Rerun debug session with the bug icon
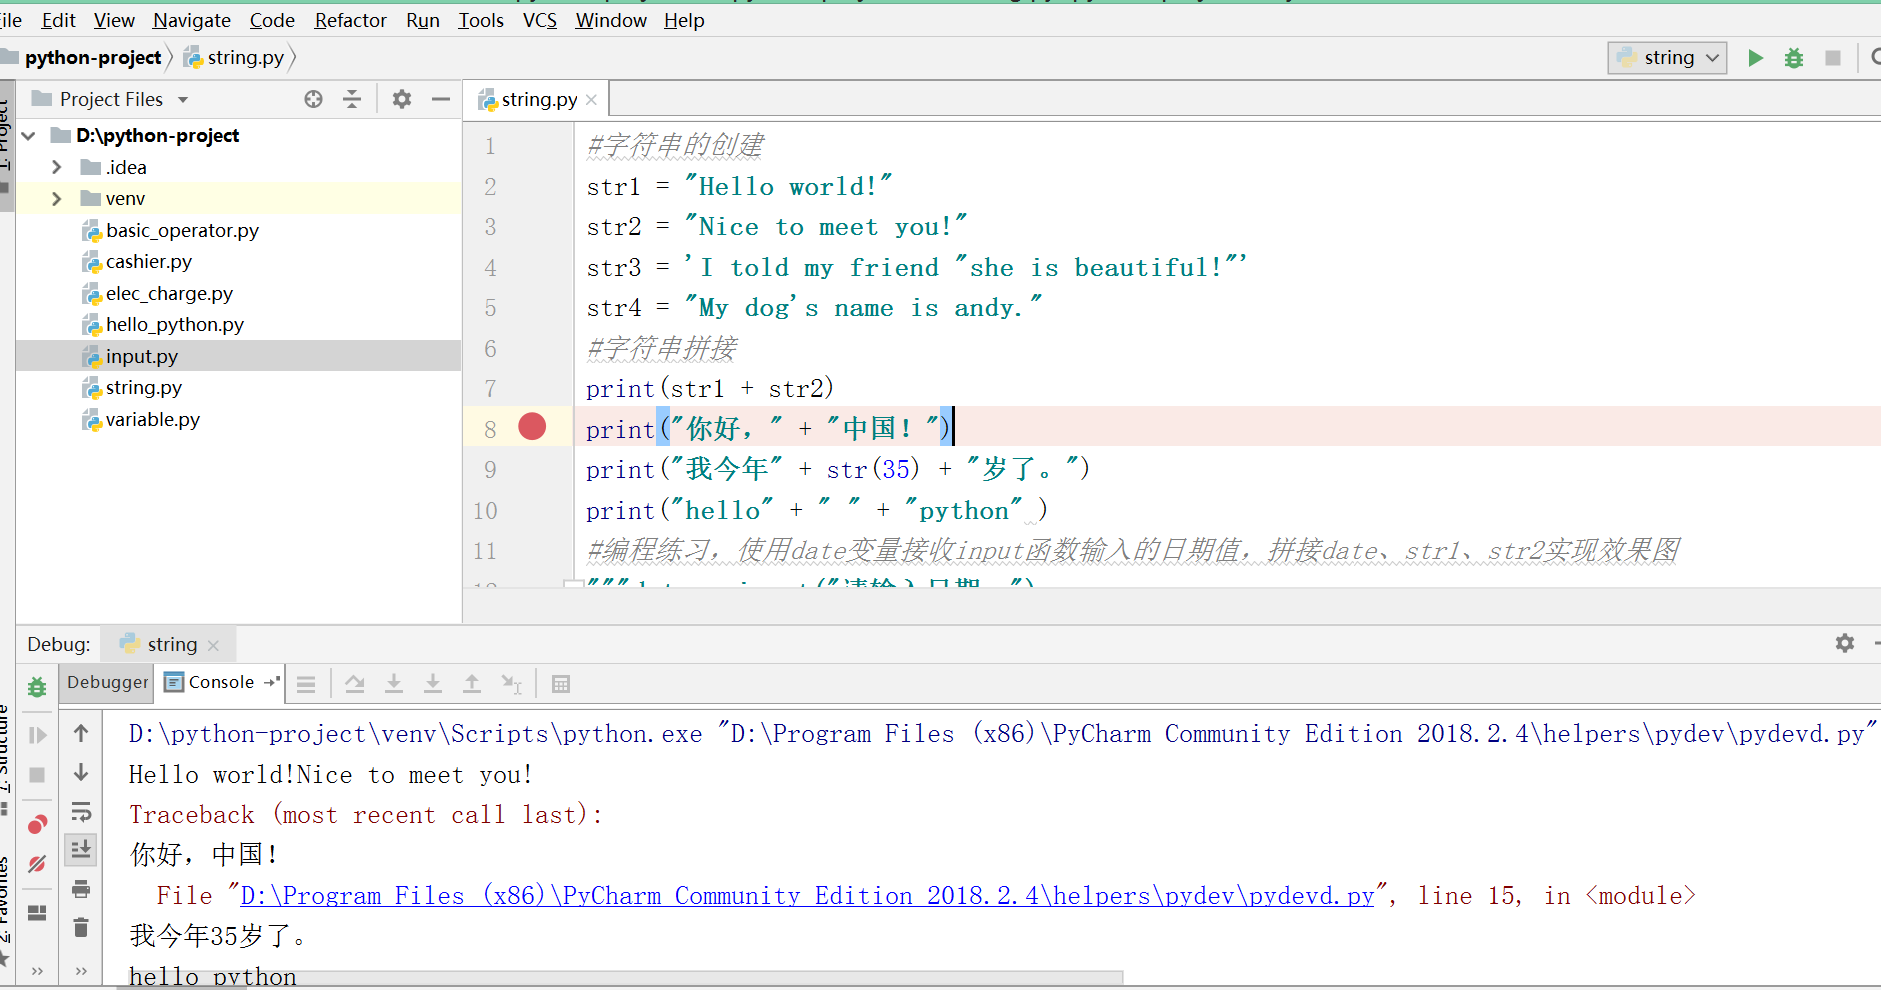Viewport: 1881px width, 990px height. (37, 687)
